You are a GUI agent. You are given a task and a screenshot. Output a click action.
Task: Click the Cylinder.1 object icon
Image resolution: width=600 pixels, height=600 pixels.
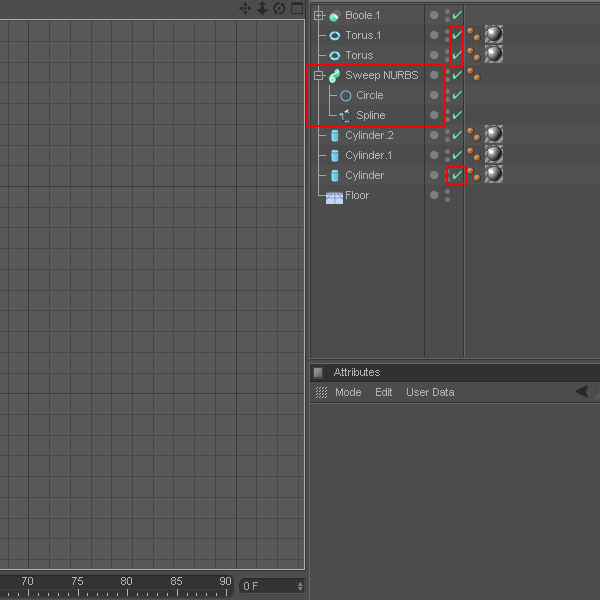click(x=334, y=156)
